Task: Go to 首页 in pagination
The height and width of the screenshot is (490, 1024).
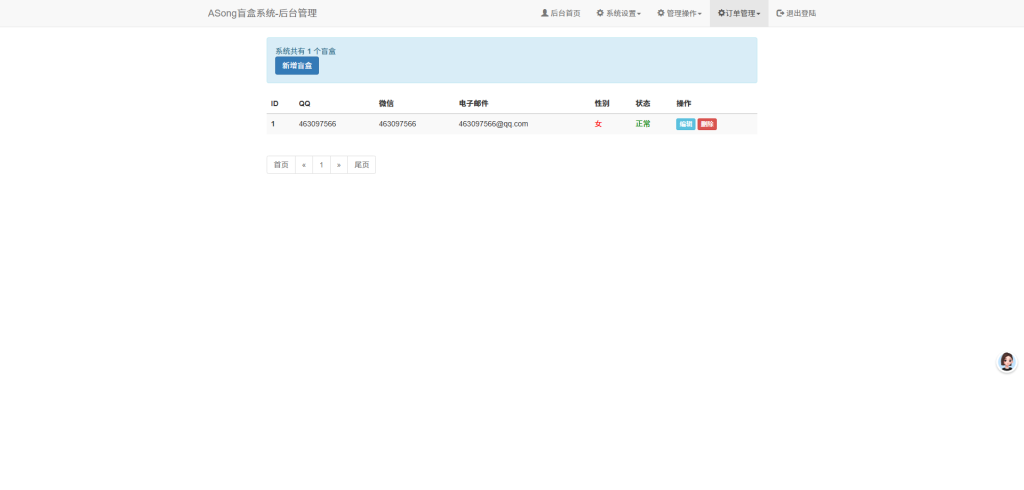Action: pos(281,165)
